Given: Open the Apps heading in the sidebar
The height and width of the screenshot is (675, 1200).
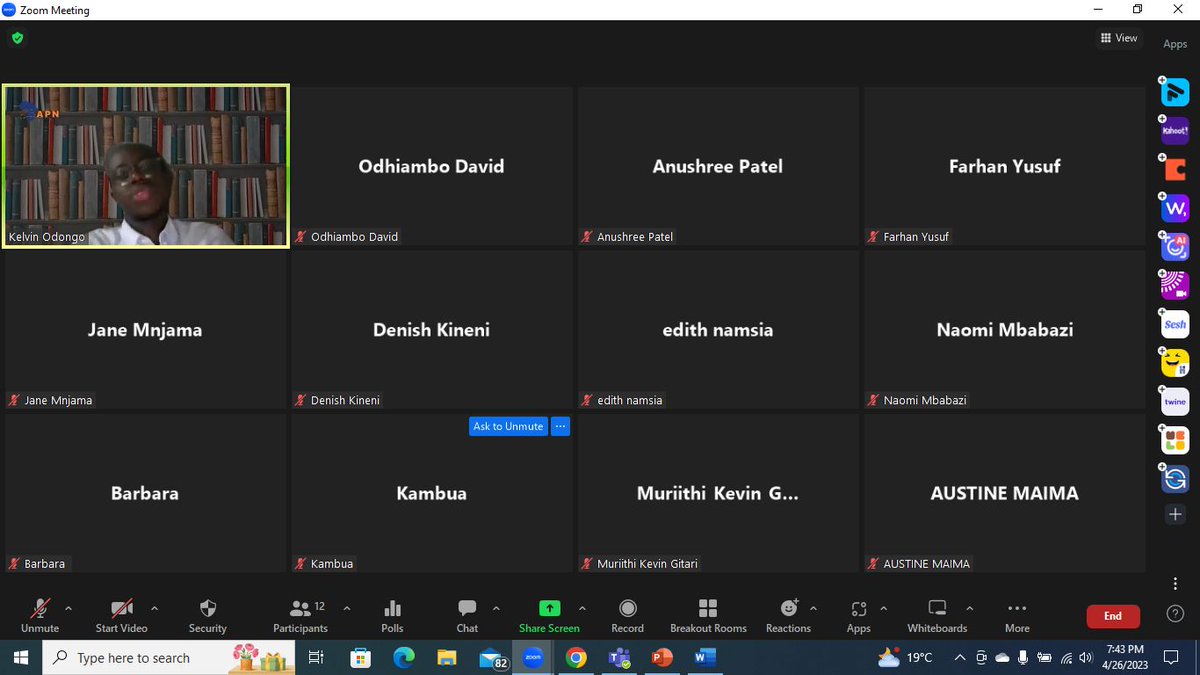Looking at the screenshot, I should [1175, 44].
